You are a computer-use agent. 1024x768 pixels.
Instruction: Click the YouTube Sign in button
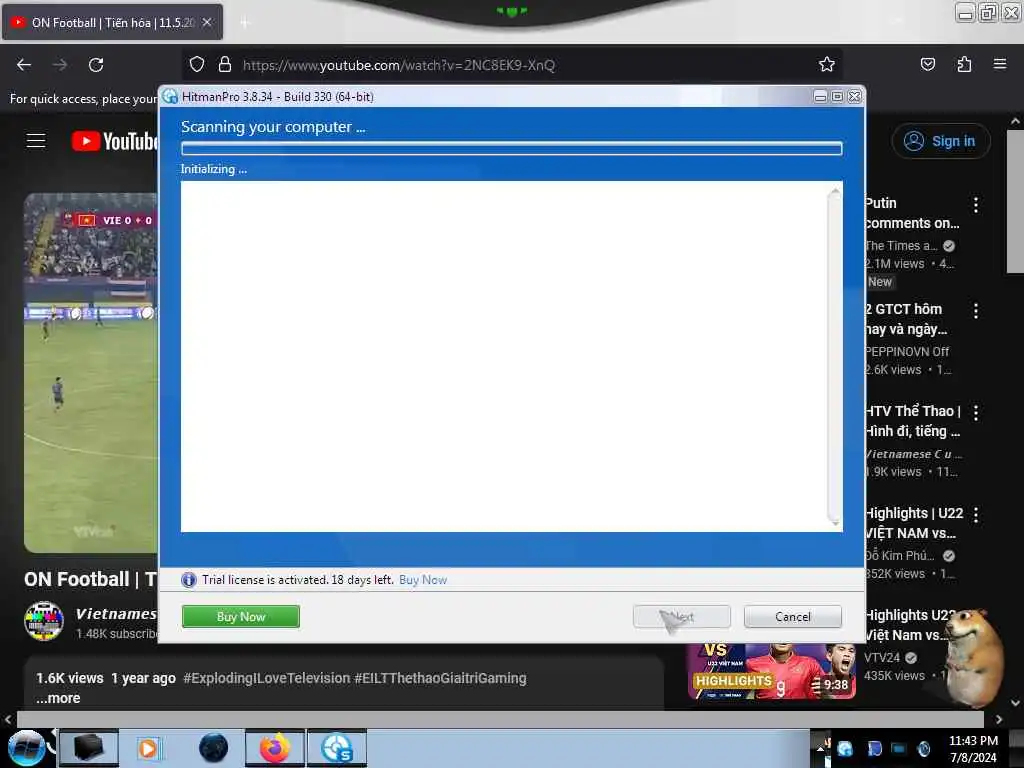click(940, 141)
